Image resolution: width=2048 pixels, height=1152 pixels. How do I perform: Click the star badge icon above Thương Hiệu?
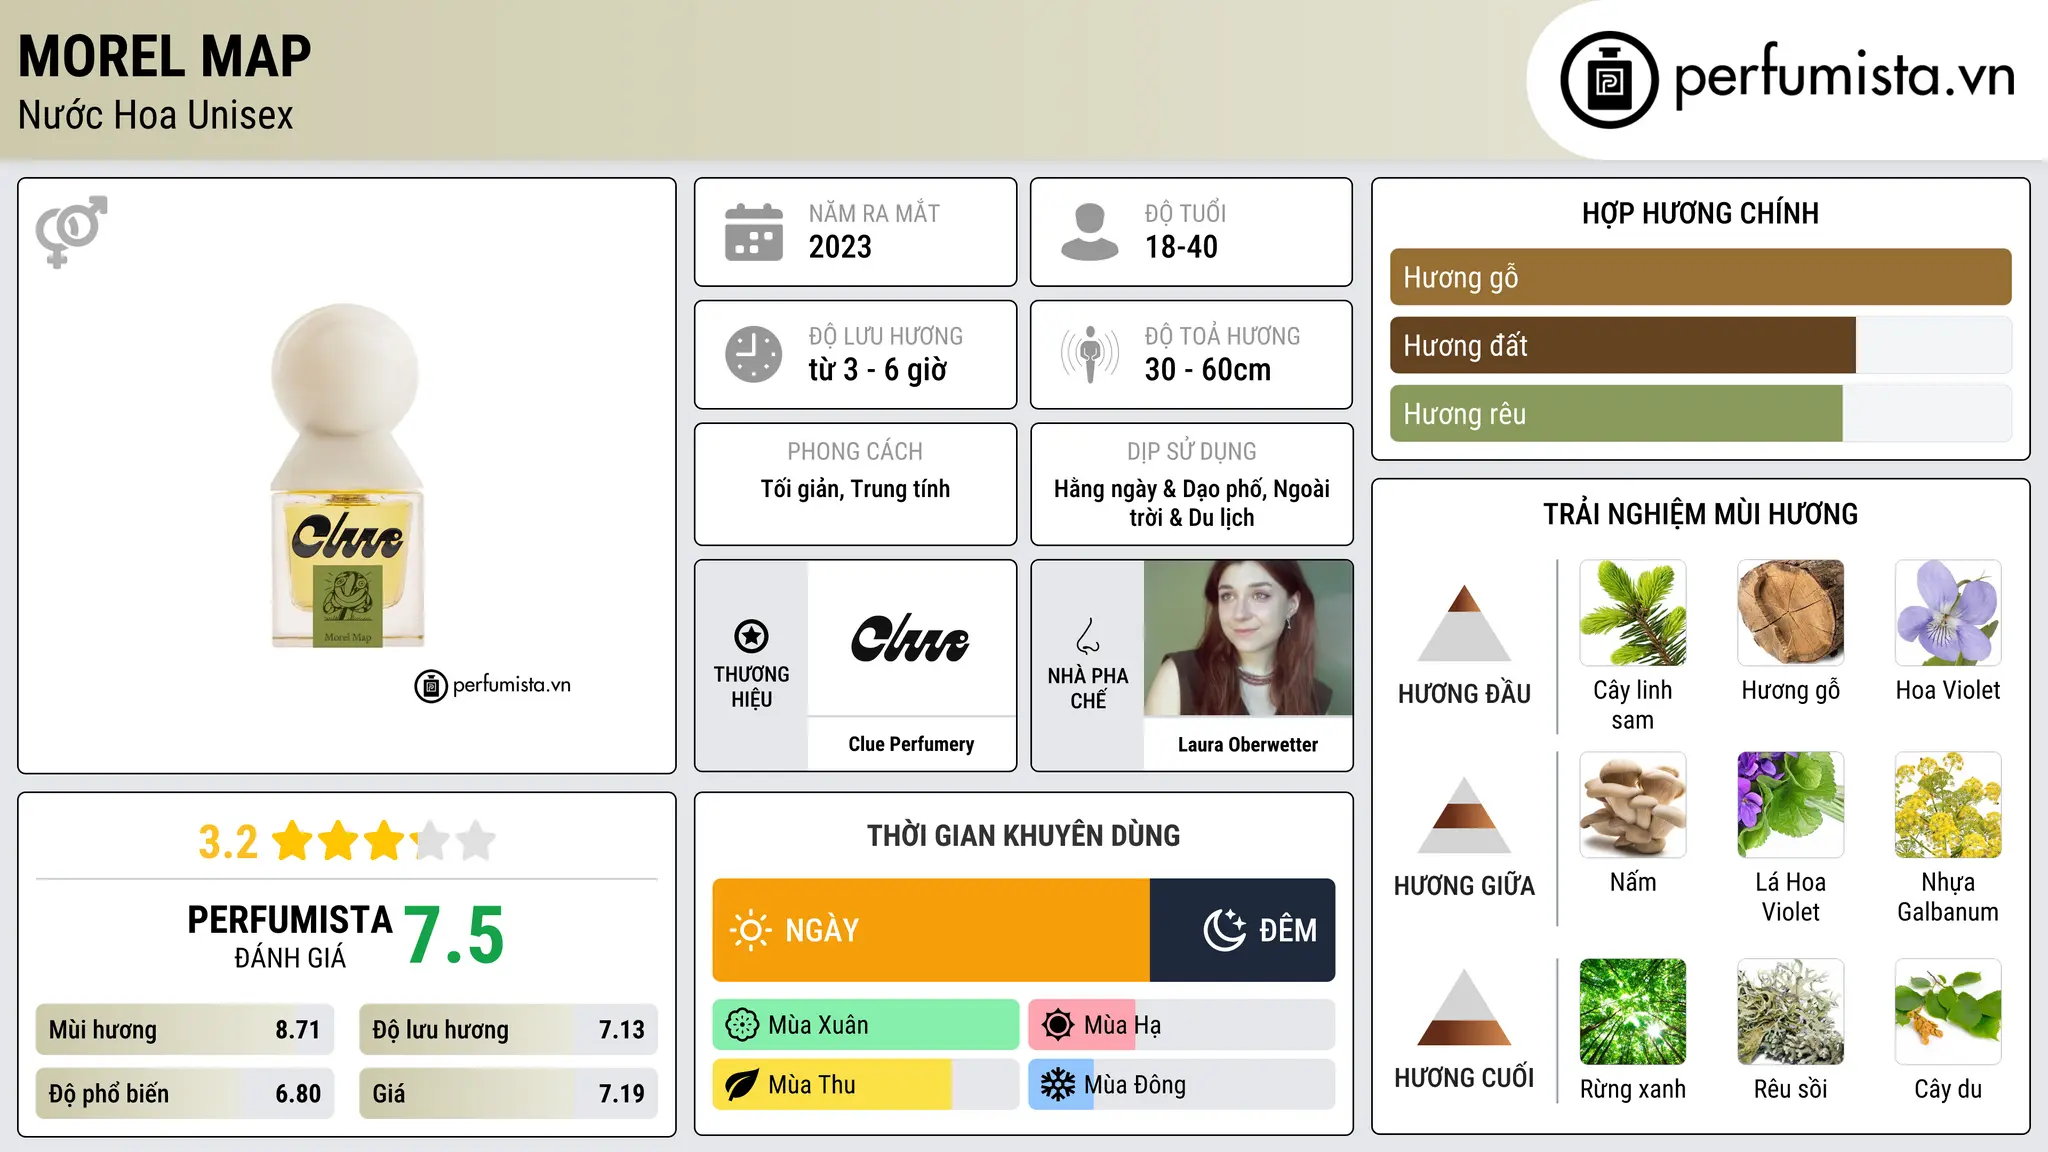click(x=751, y=636)
